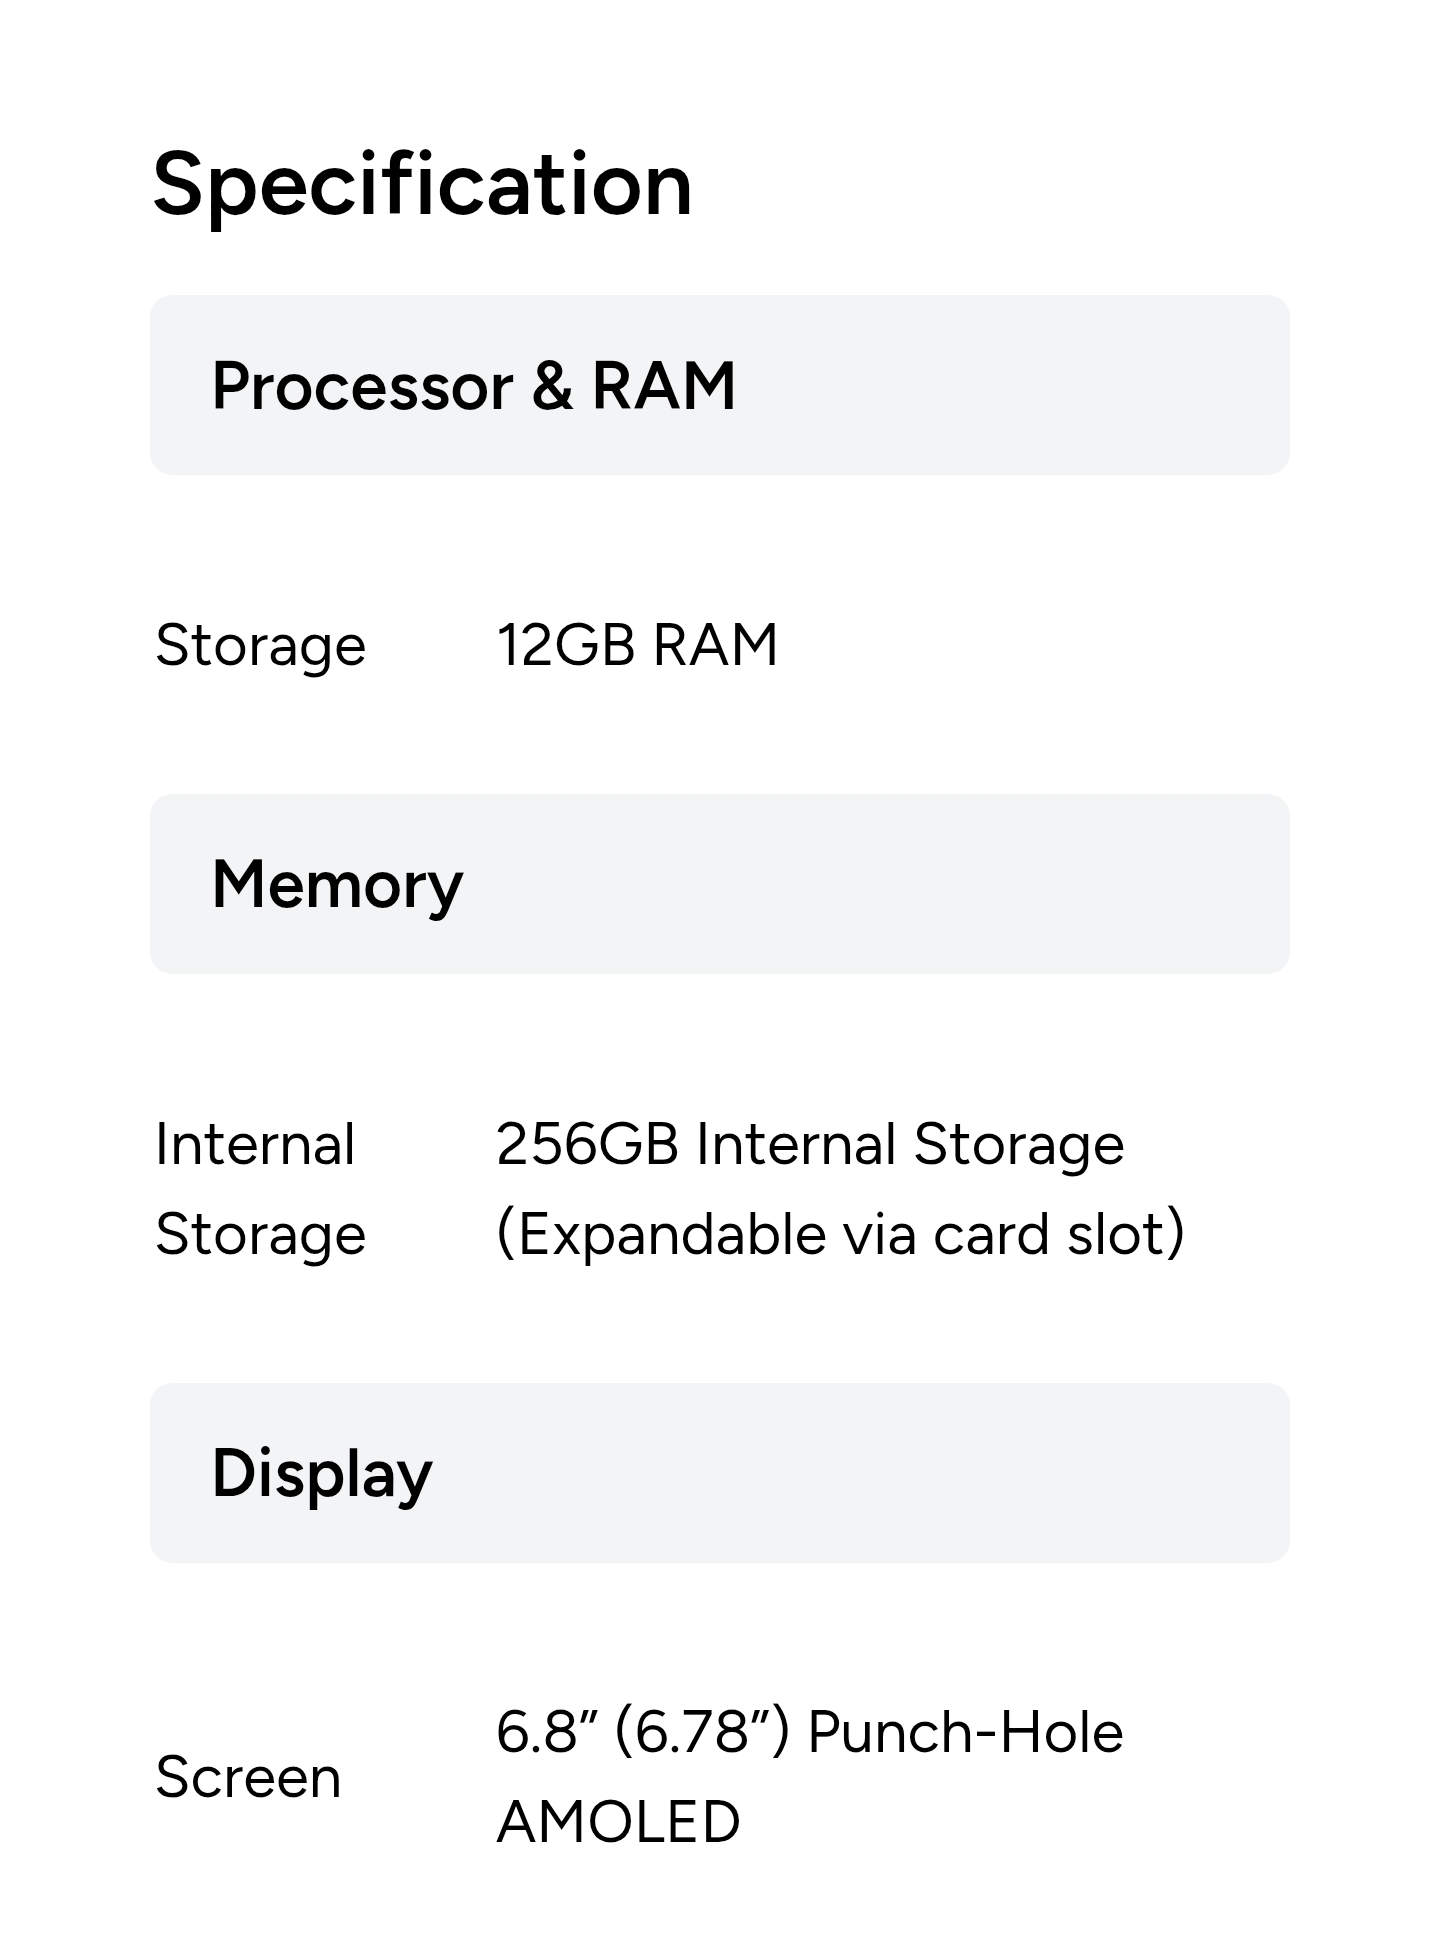Toggle the Display section header
The image size is (1440, 1937).
pos(720,1473)
